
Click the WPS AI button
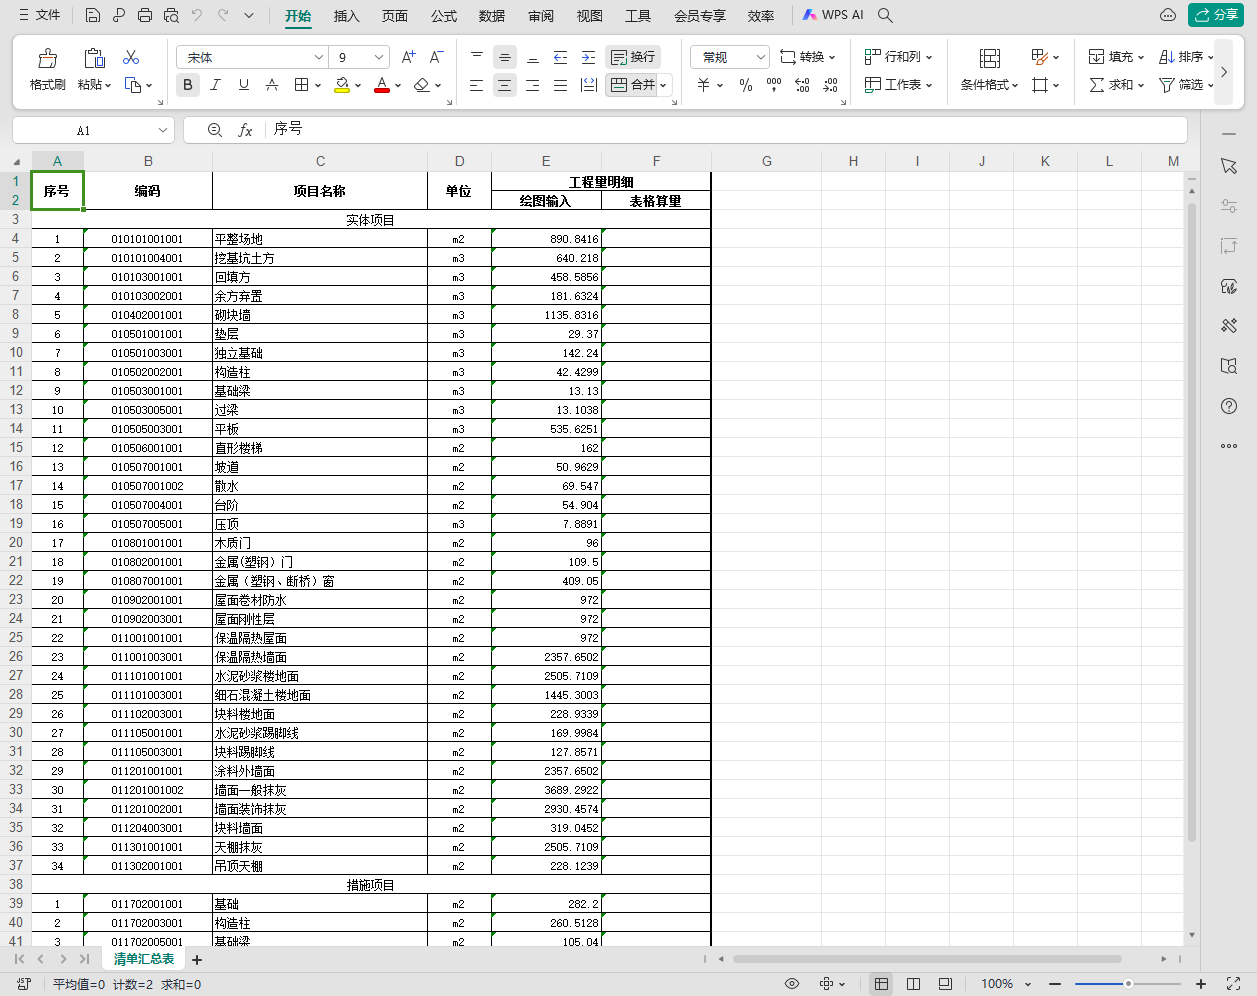[x=833, y=16]
